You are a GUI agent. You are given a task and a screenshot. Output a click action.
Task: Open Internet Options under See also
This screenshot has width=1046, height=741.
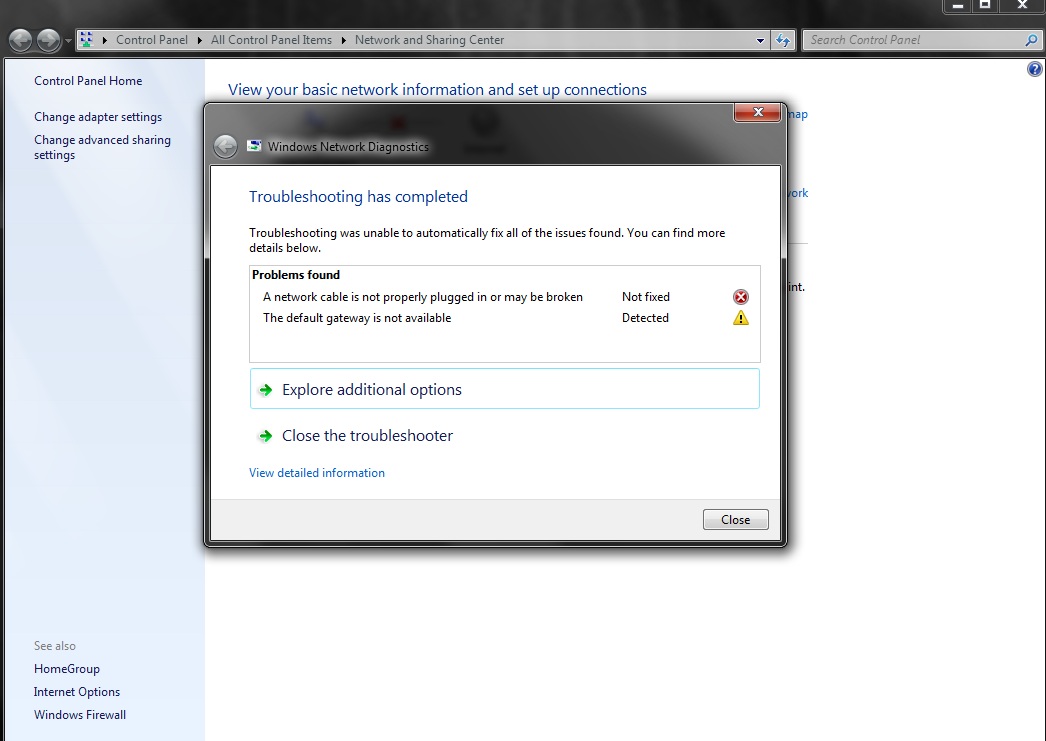pos(77,692)
